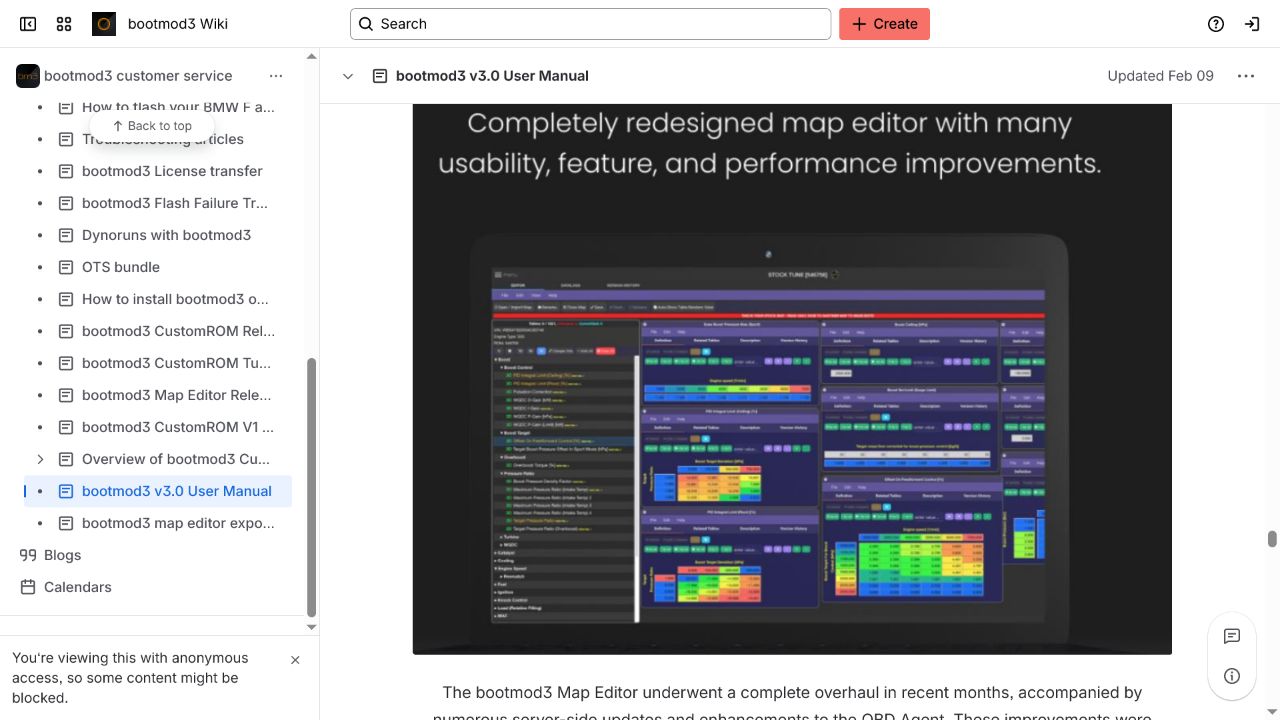Open bootmod3 Flash Failure Tr... page
Viewport: 1280px width, 720px height.
[x=175, y=203]
